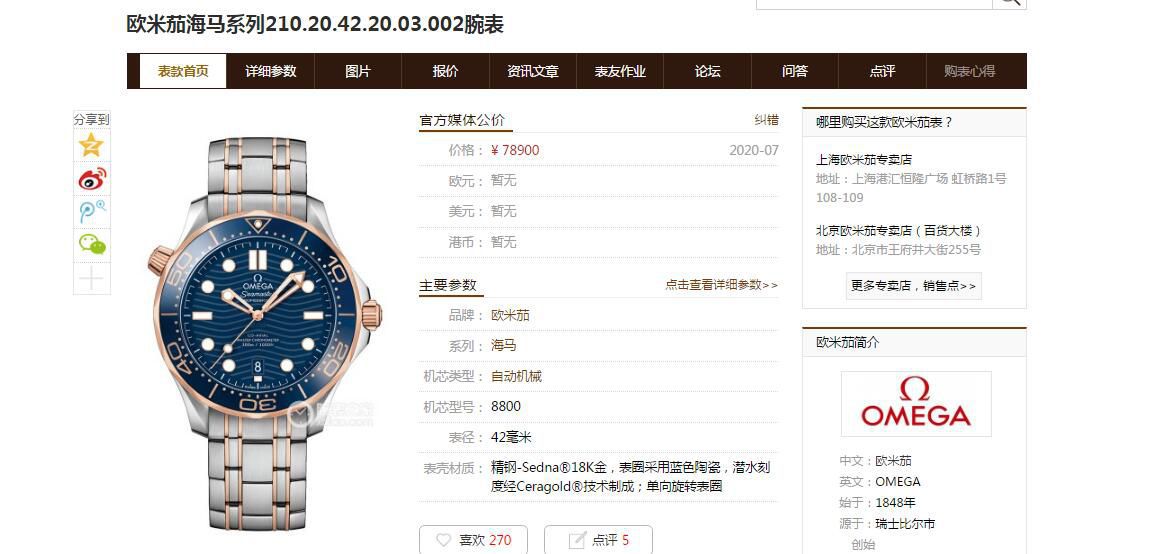Share to Weibo using the red icon
The image size is (1168, 554).
[92, 179]
